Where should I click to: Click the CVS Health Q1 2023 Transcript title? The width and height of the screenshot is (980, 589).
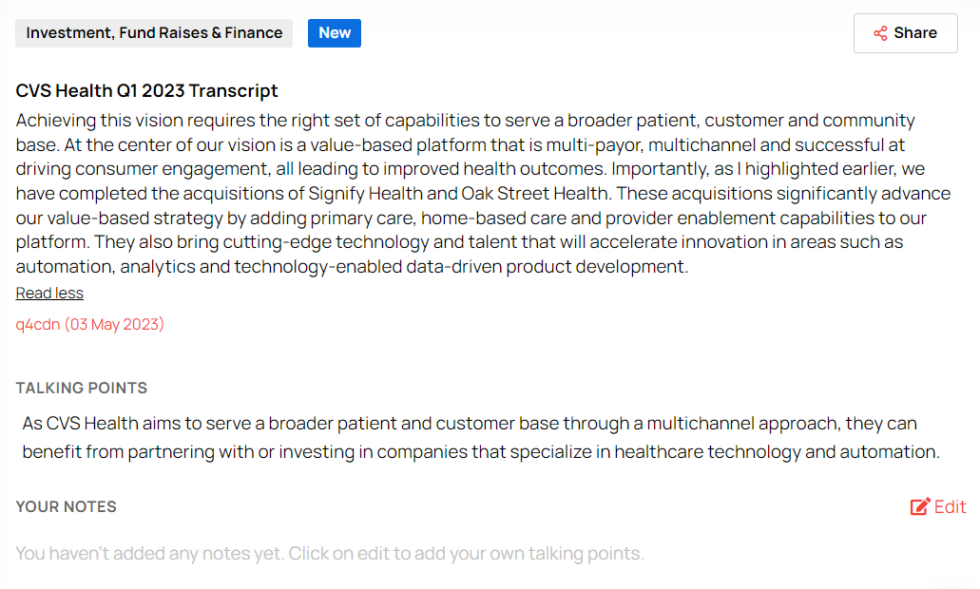point(146,90)
